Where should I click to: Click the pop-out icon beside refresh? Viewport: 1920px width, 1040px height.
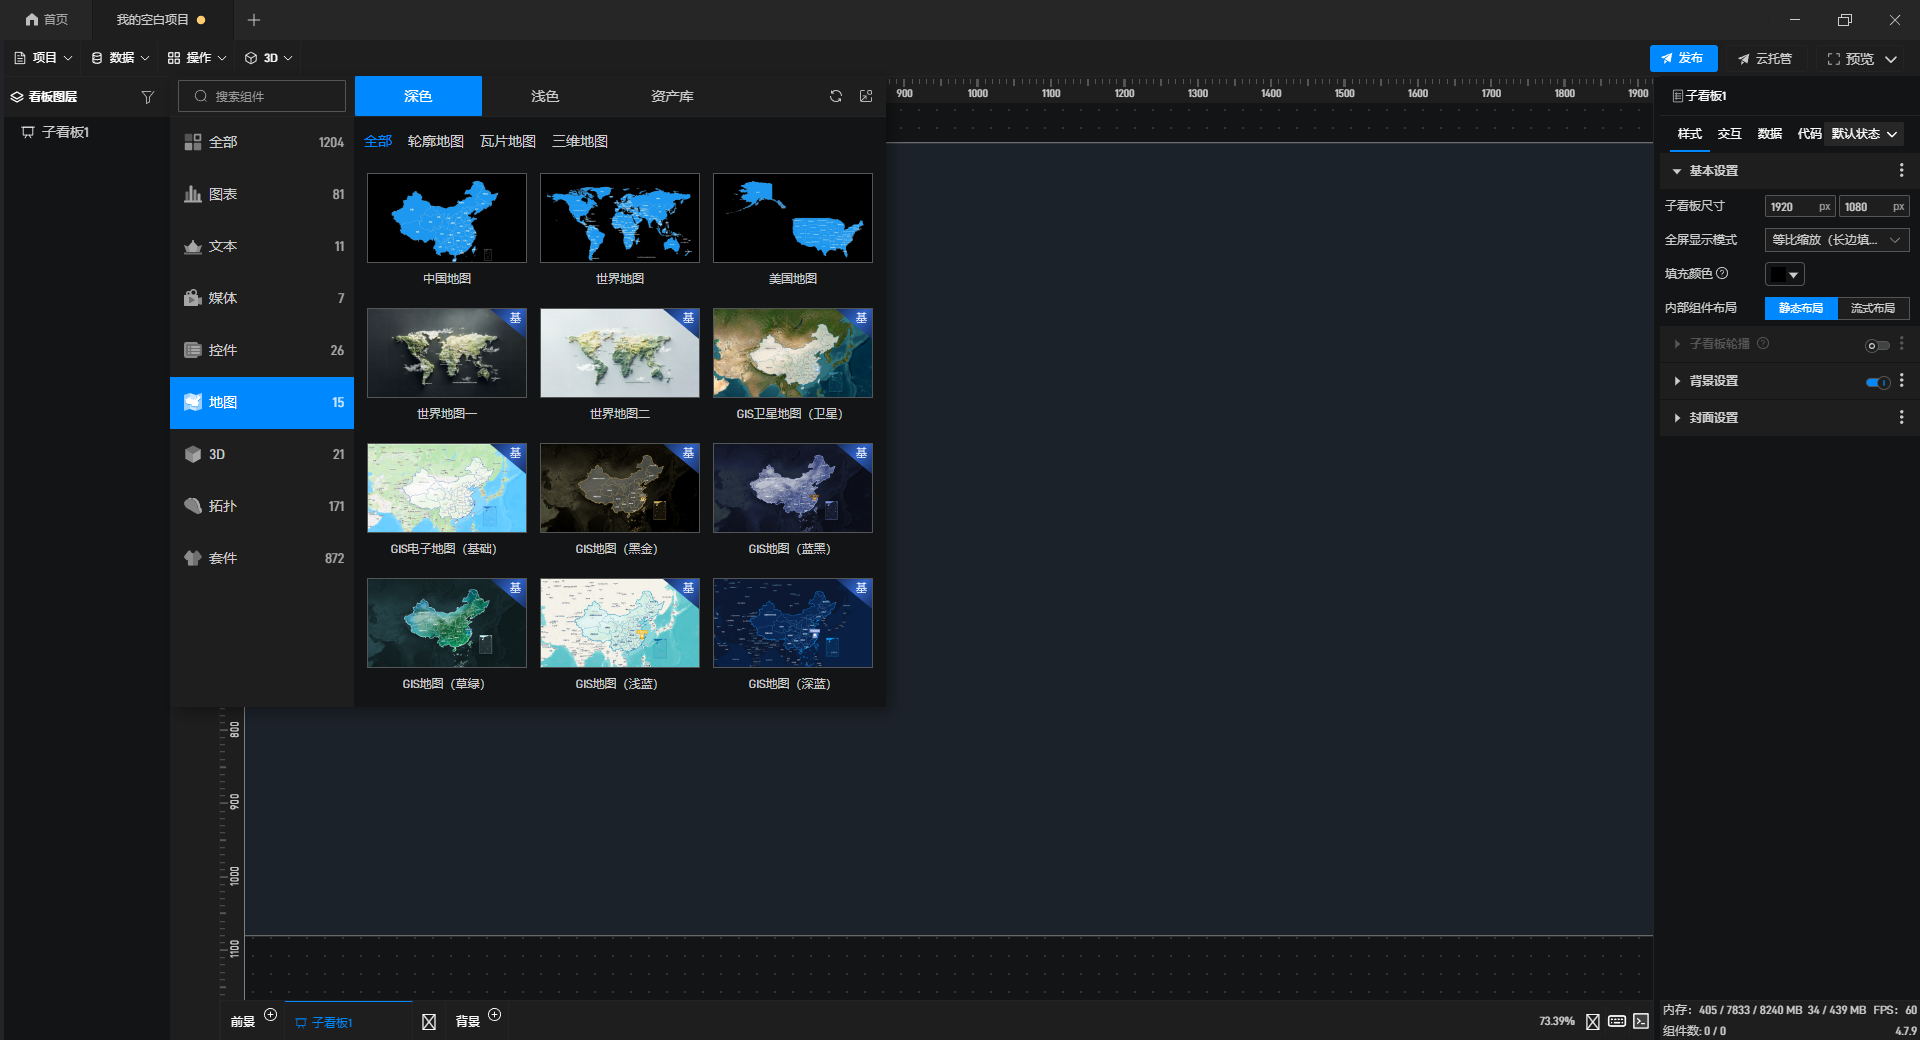coord(866,96)
